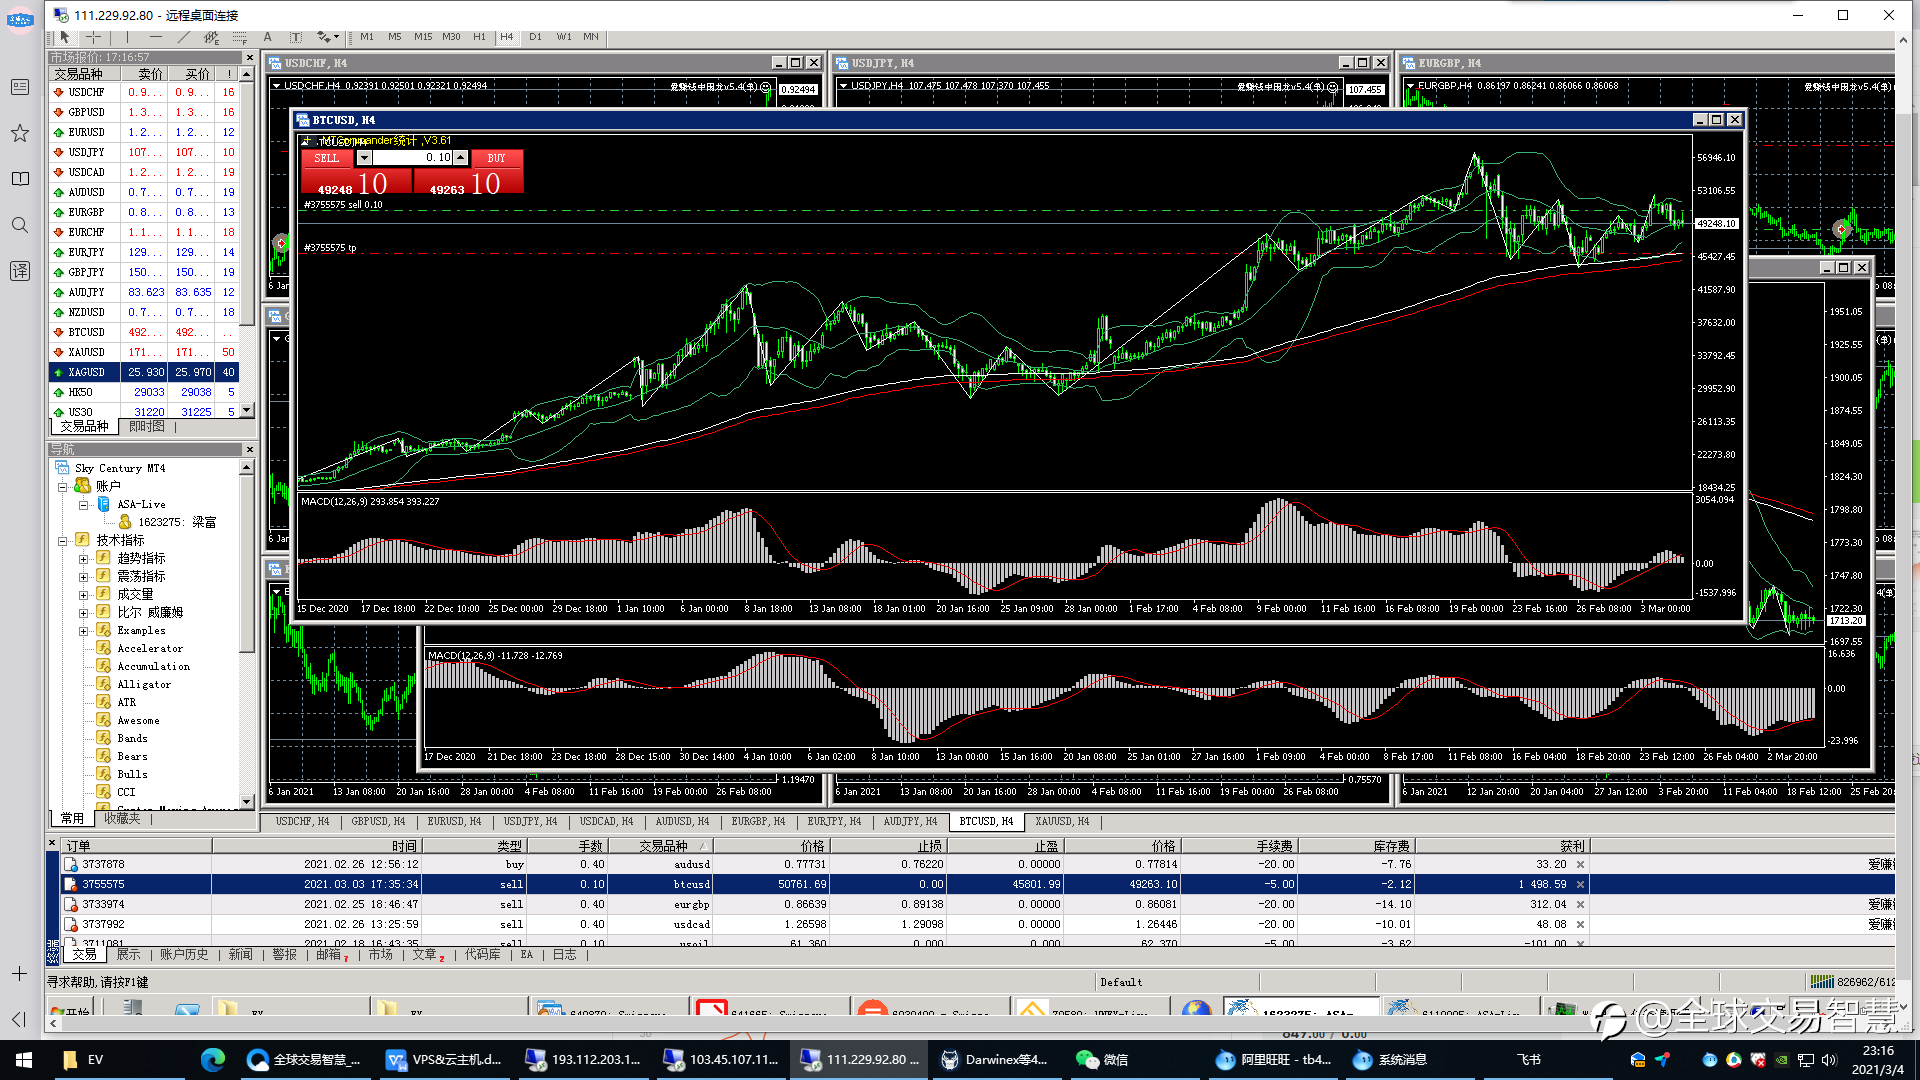Collapse the 账户 accounts tree node
The width and height of the screenshot is (1920, 1080).
coord(62,486)
